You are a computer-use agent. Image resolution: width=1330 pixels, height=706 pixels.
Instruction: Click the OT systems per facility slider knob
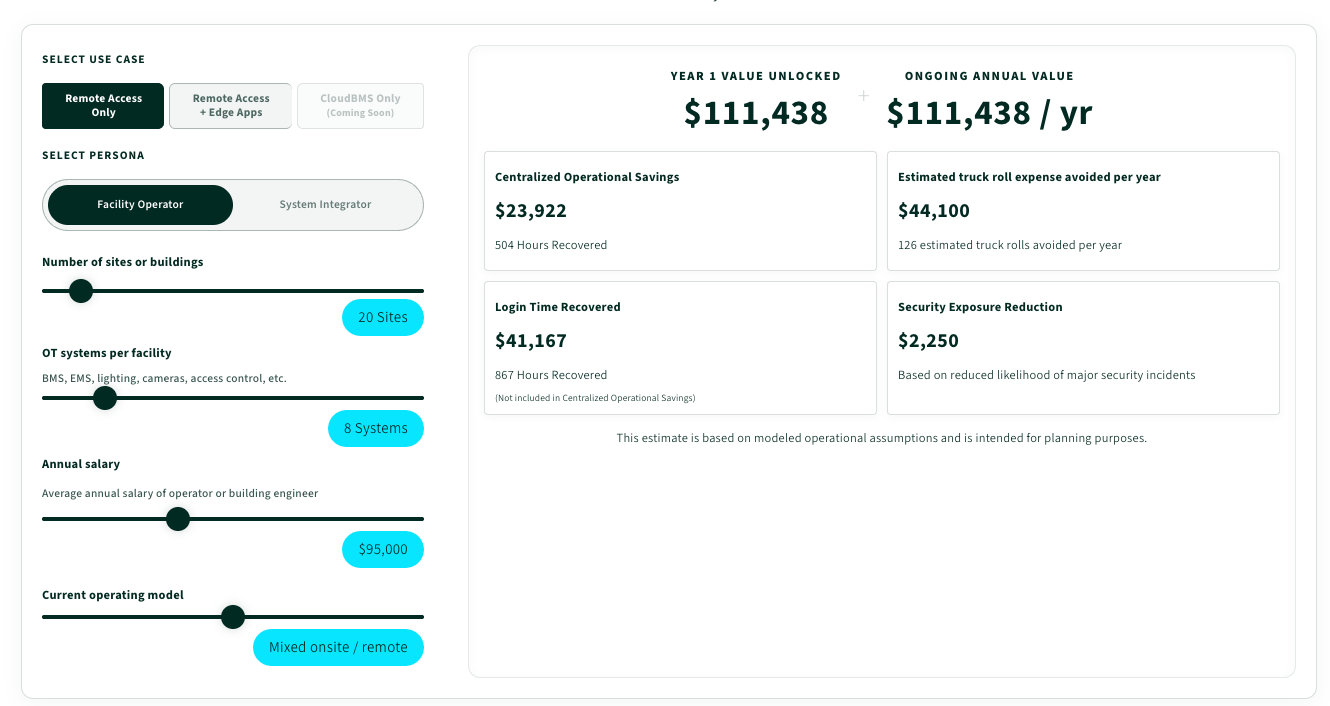[105, 398]
